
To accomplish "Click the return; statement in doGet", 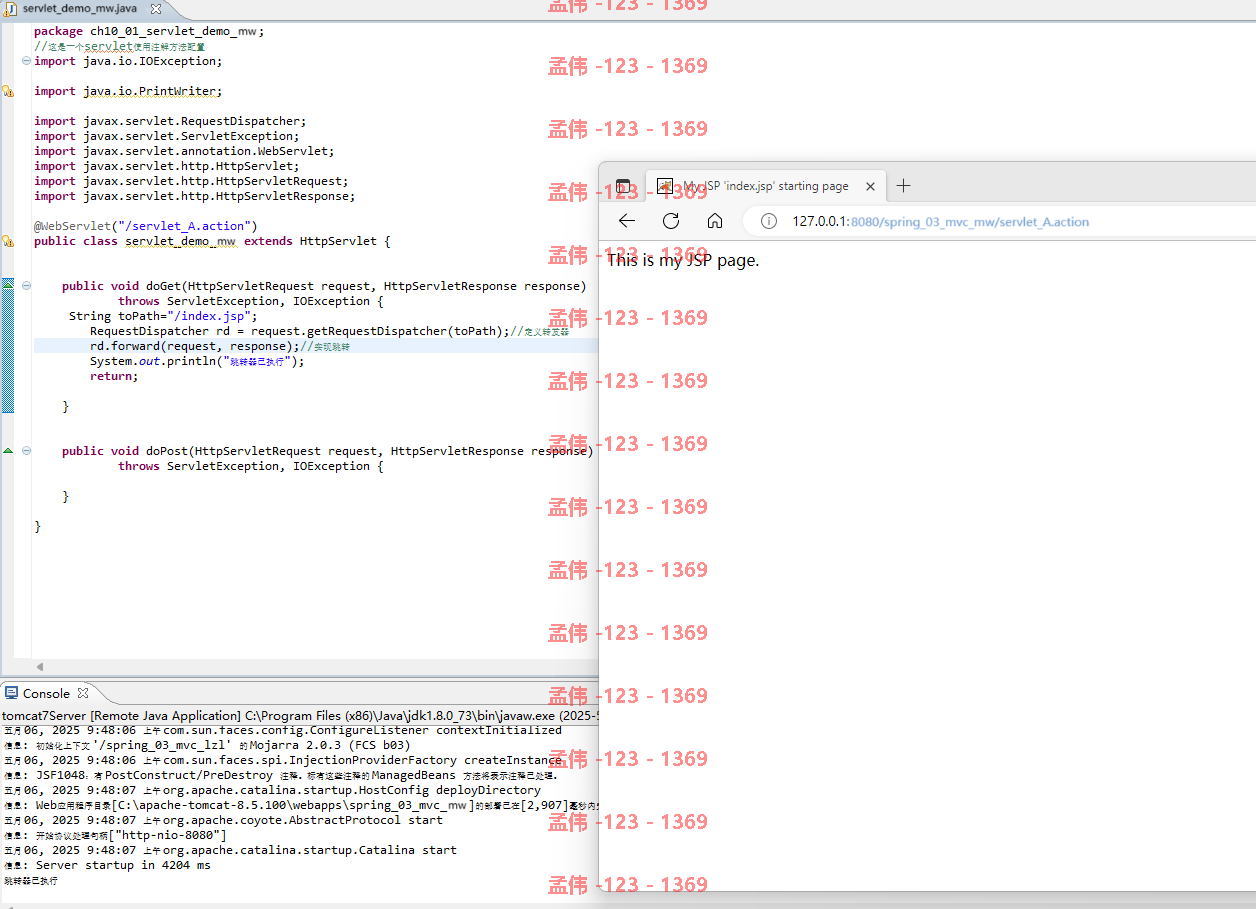I will [114, 376].
